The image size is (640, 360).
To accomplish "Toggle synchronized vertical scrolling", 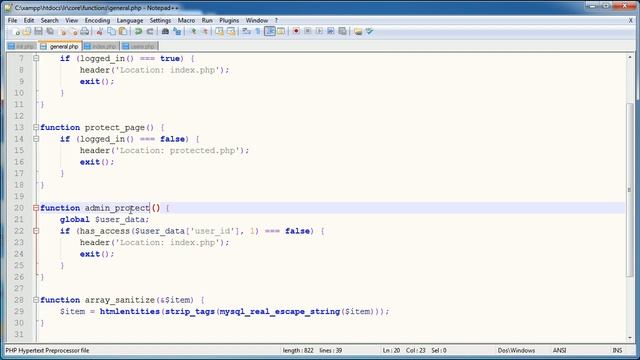I will tap(220, 31).
